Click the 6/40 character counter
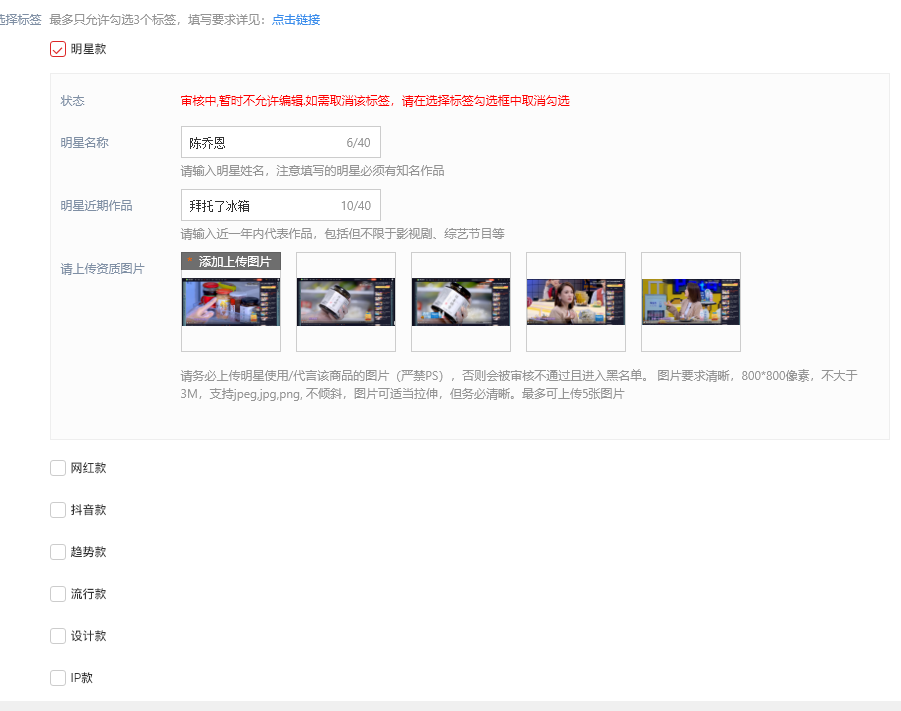Viewport: 901px width, 711px height. tap(359, 143)
